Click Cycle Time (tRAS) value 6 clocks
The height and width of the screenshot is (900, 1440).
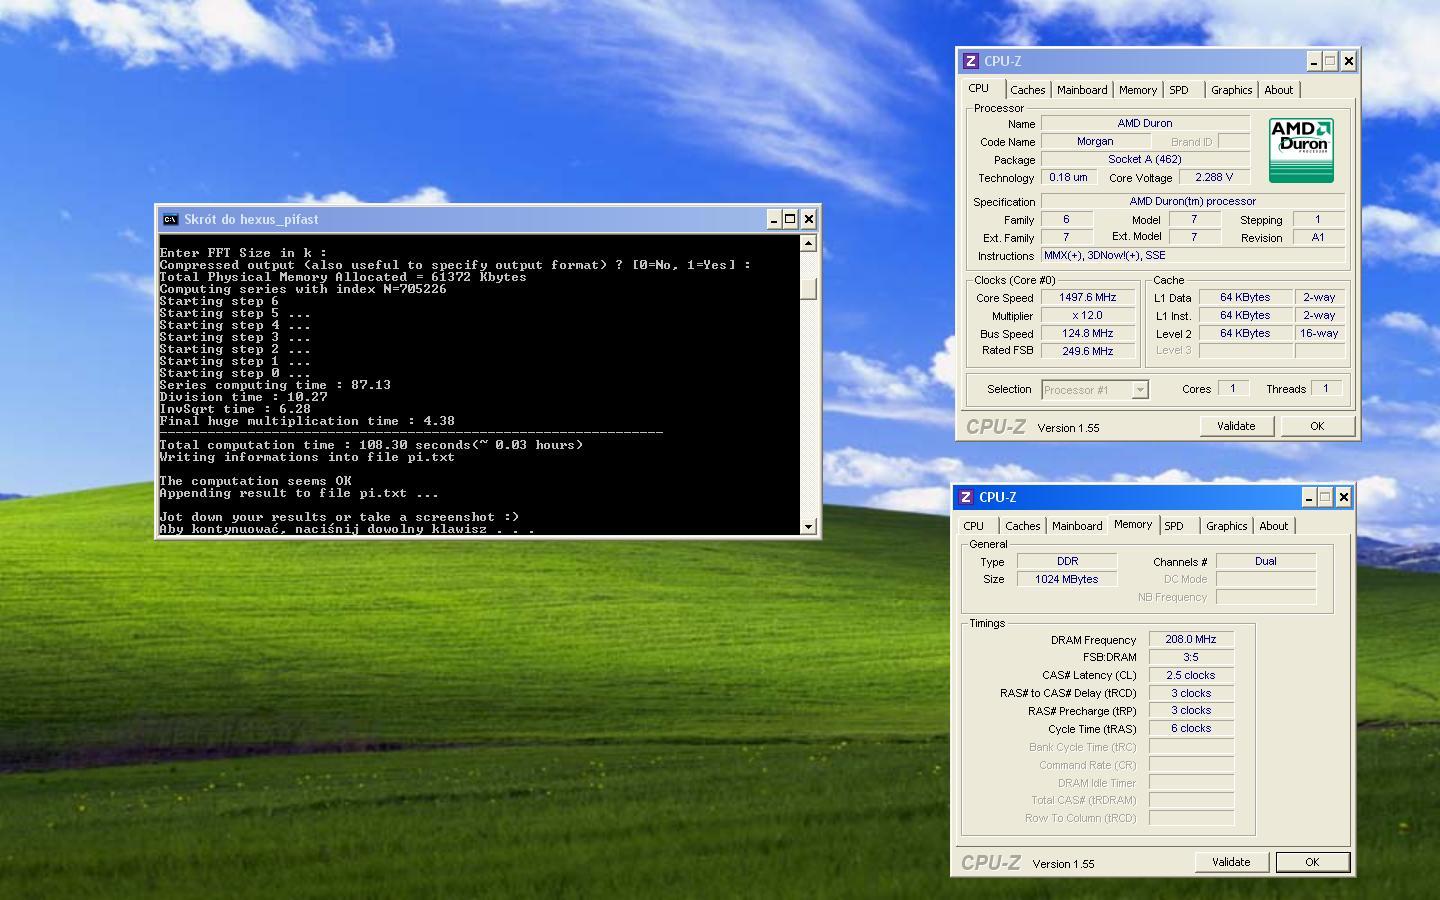[x=1191, y=728]
